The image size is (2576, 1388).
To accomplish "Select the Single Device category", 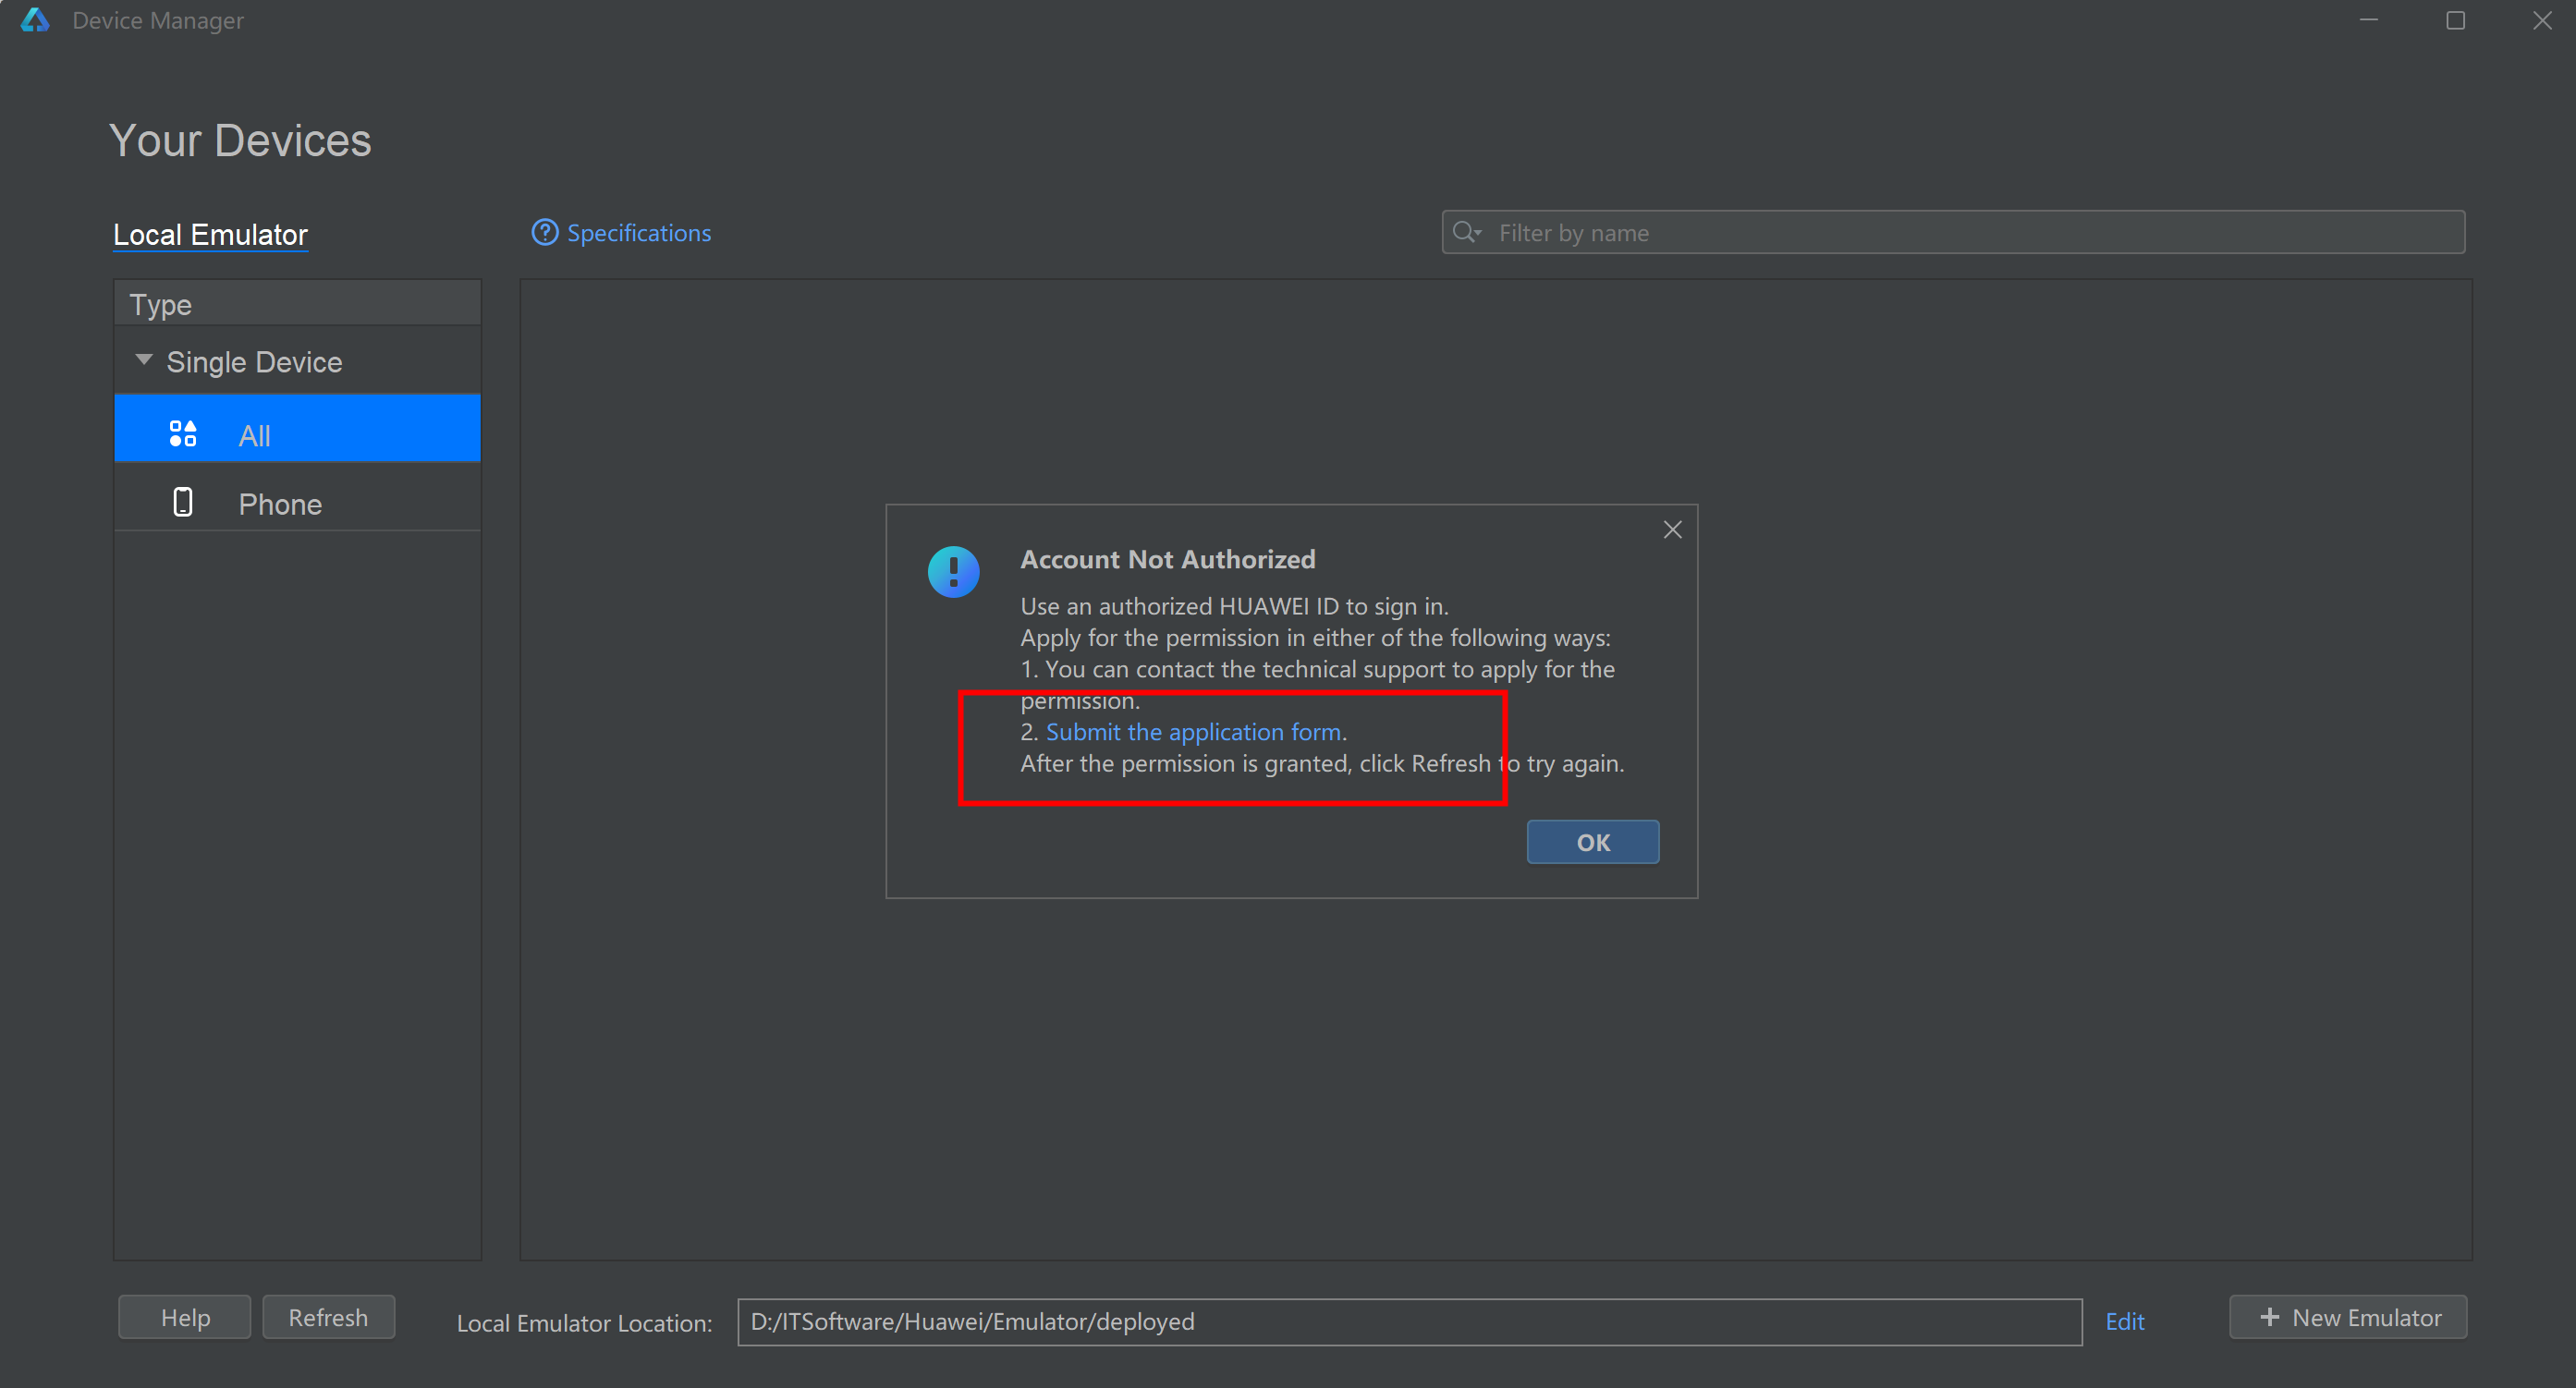I will pyautogui.click(x=254, y=362).
